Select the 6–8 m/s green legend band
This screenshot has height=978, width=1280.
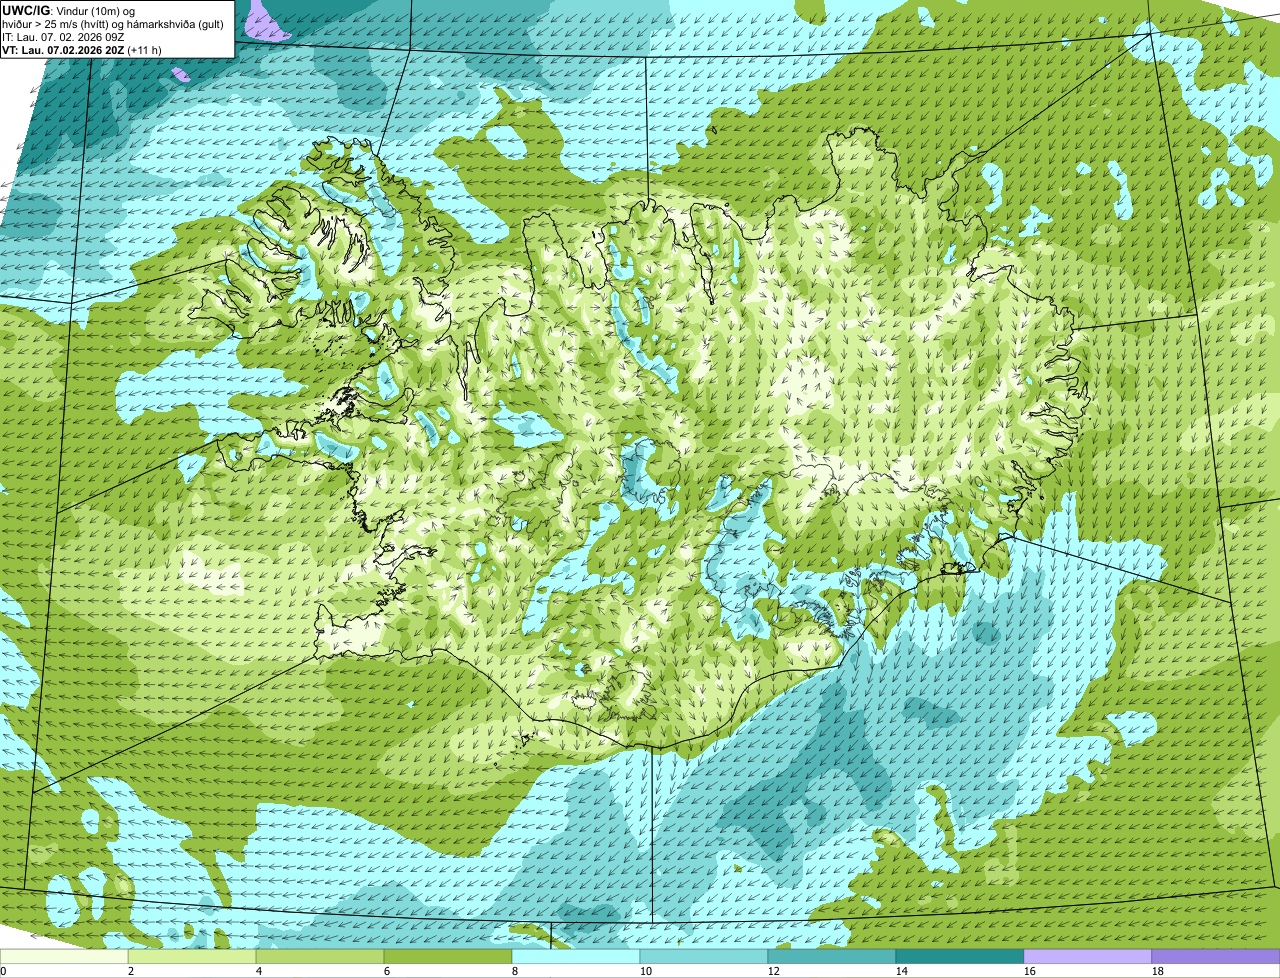tap(448, 957)
